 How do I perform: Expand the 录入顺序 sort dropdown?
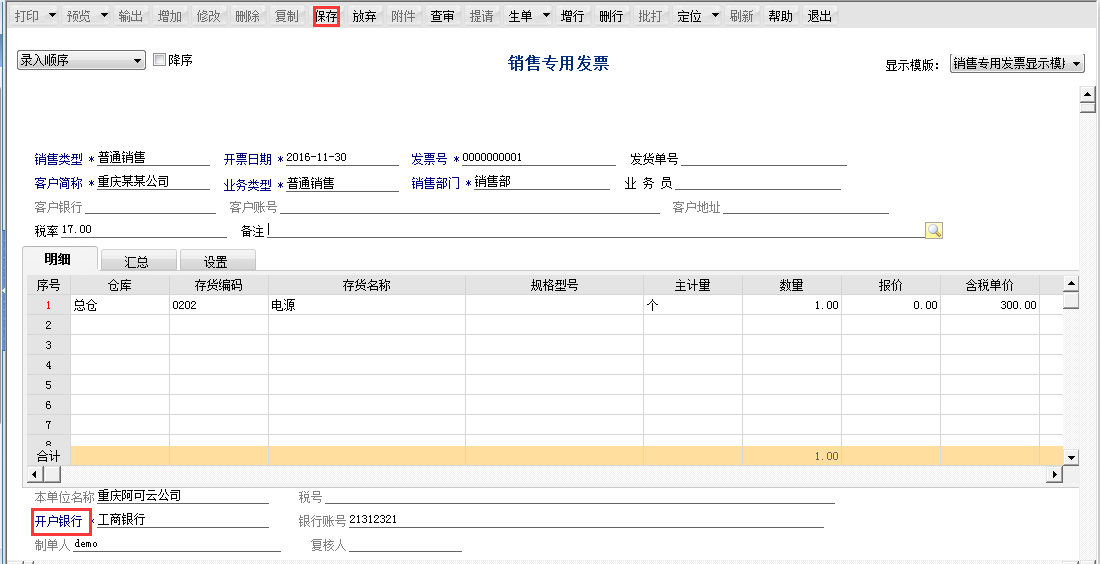click(x=138, y=61)
